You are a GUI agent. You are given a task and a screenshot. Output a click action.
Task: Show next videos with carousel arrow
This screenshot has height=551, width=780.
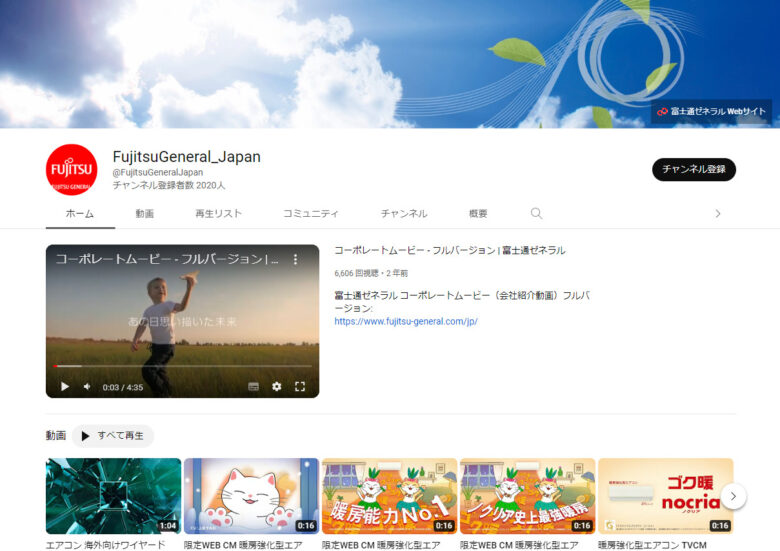(733, 496)
